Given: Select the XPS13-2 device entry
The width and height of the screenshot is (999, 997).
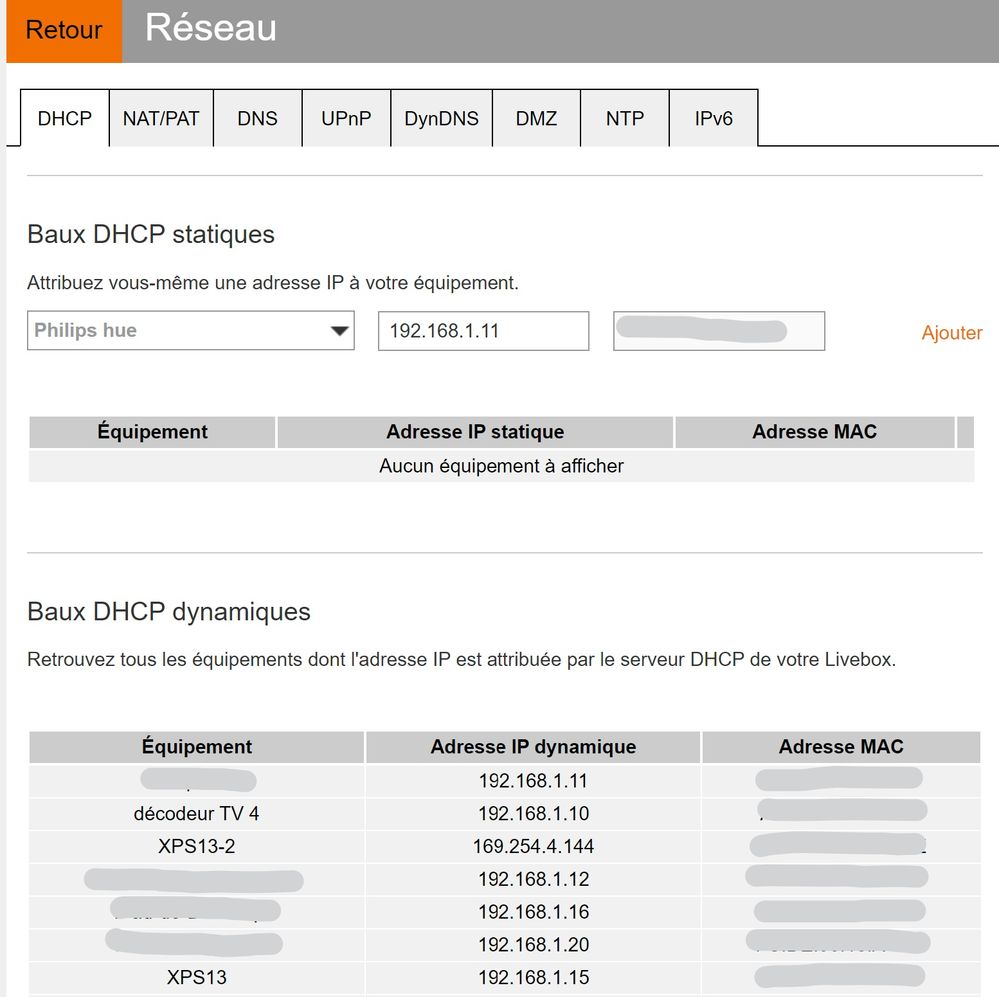Looking at the screenshot, I should (196, 847).
